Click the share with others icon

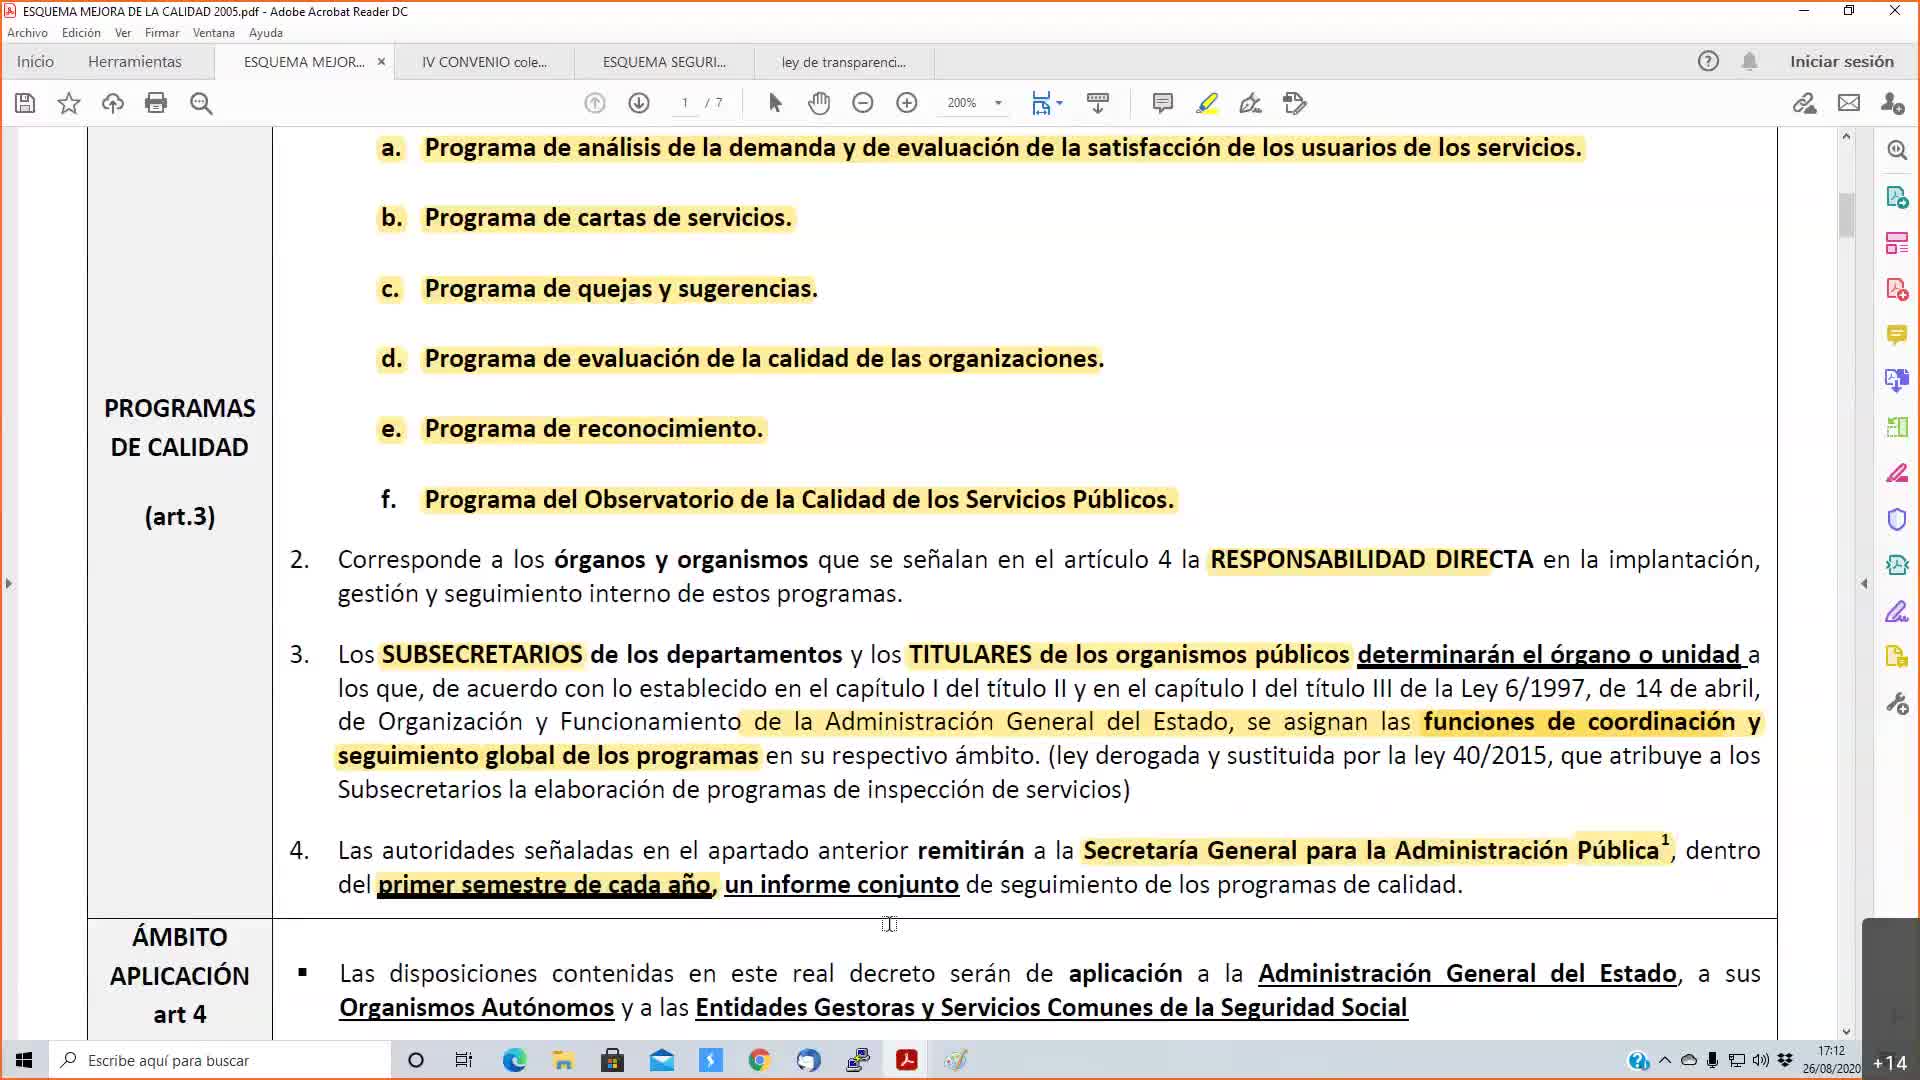tap(1892, 103)
